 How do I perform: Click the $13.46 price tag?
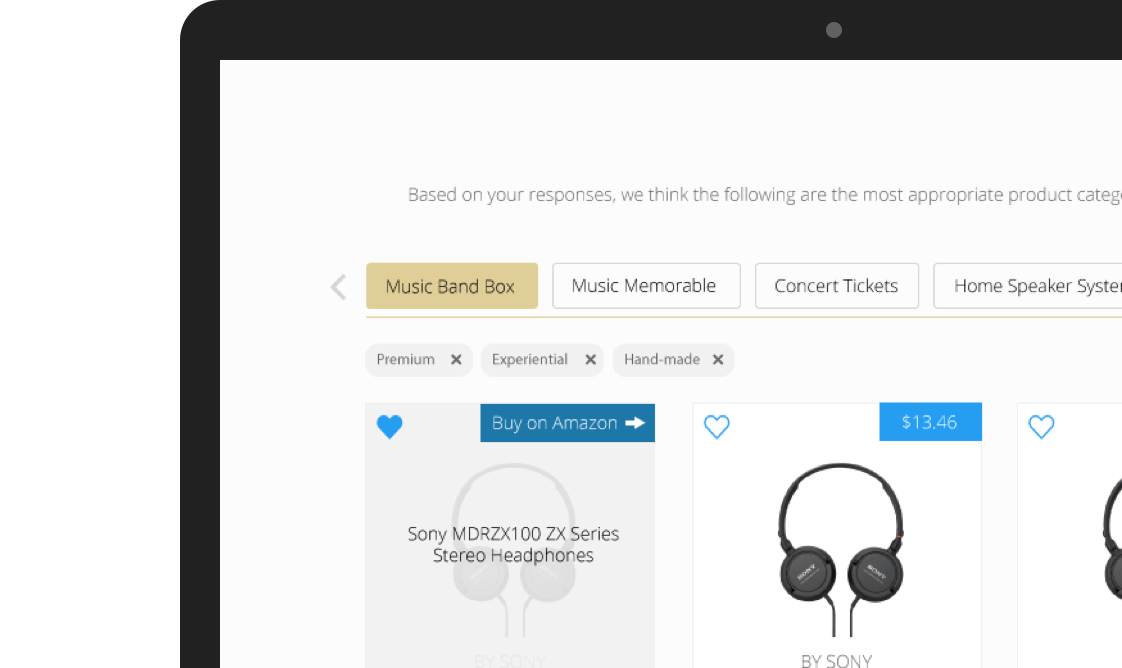[x=930, y=422]
